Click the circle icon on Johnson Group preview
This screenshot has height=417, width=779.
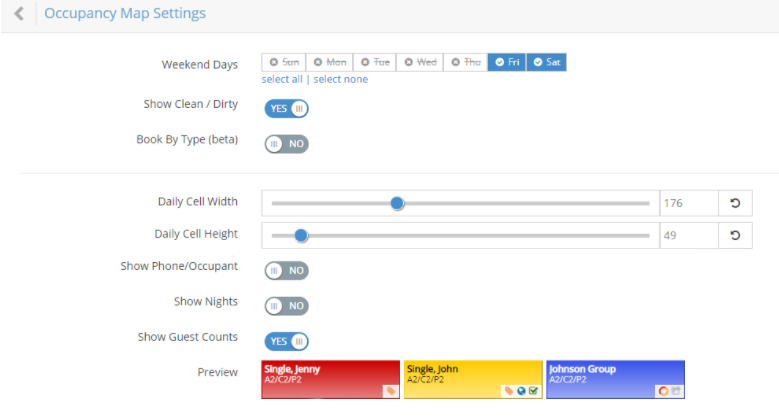662,391
